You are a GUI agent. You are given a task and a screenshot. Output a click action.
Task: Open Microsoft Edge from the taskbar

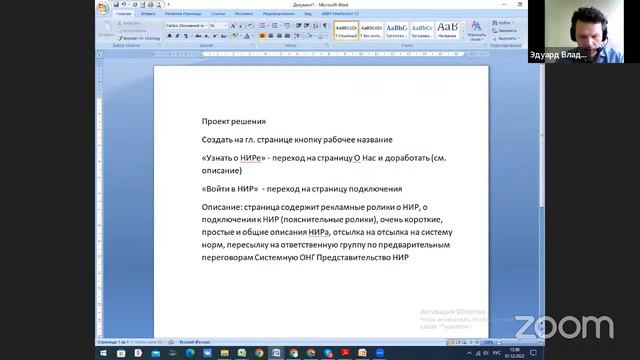coord(190,353)
